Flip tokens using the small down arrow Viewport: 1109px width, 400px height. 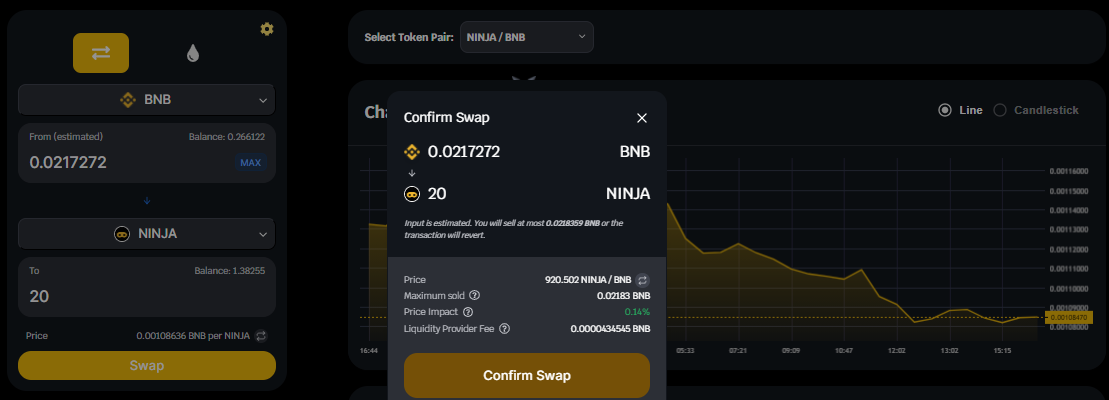(x=147, y=201)
